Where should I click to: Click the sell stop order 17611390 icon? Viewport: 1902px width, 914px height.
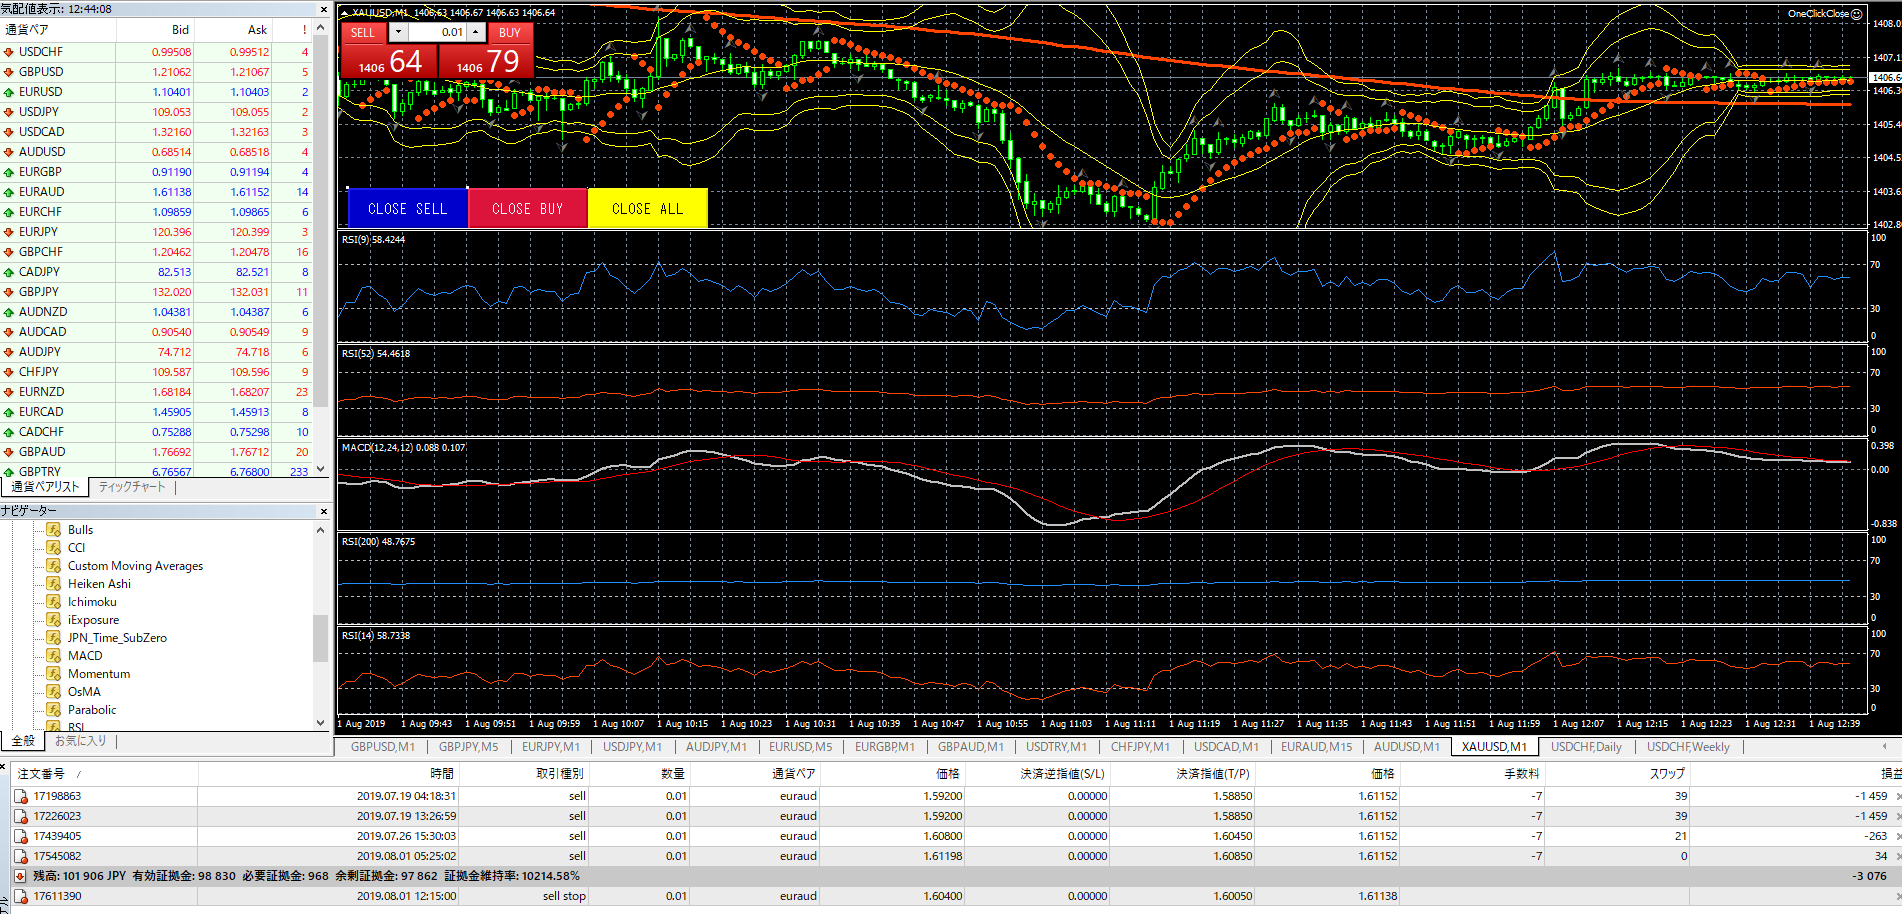[21, 897]
